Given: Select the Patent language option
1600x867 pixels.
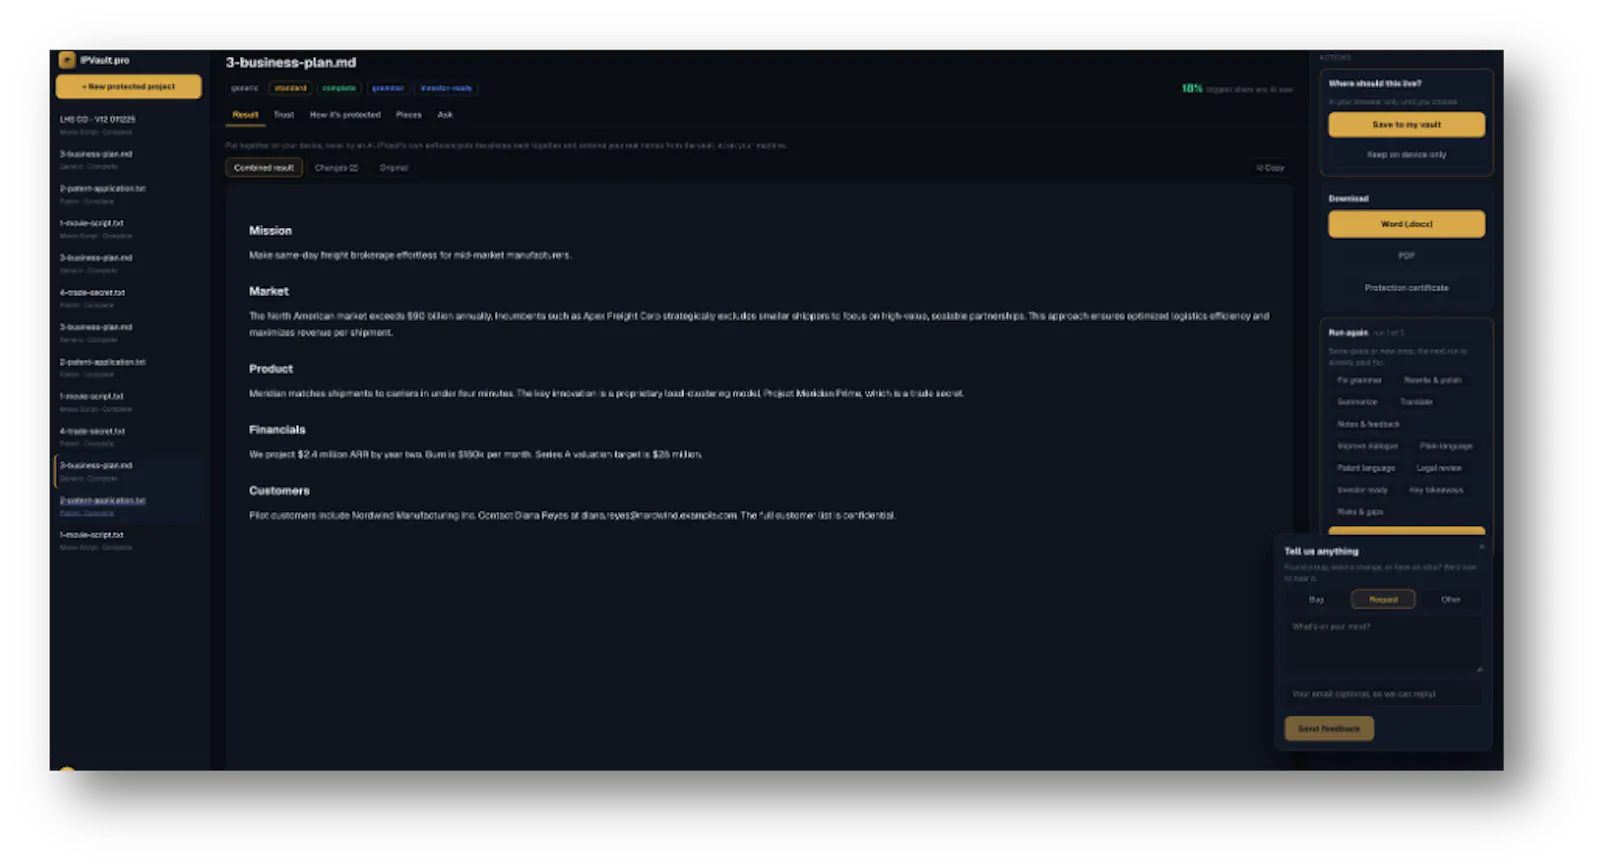Looking at the screenshot, I should pyautogui.click(x=1366, y=468).
